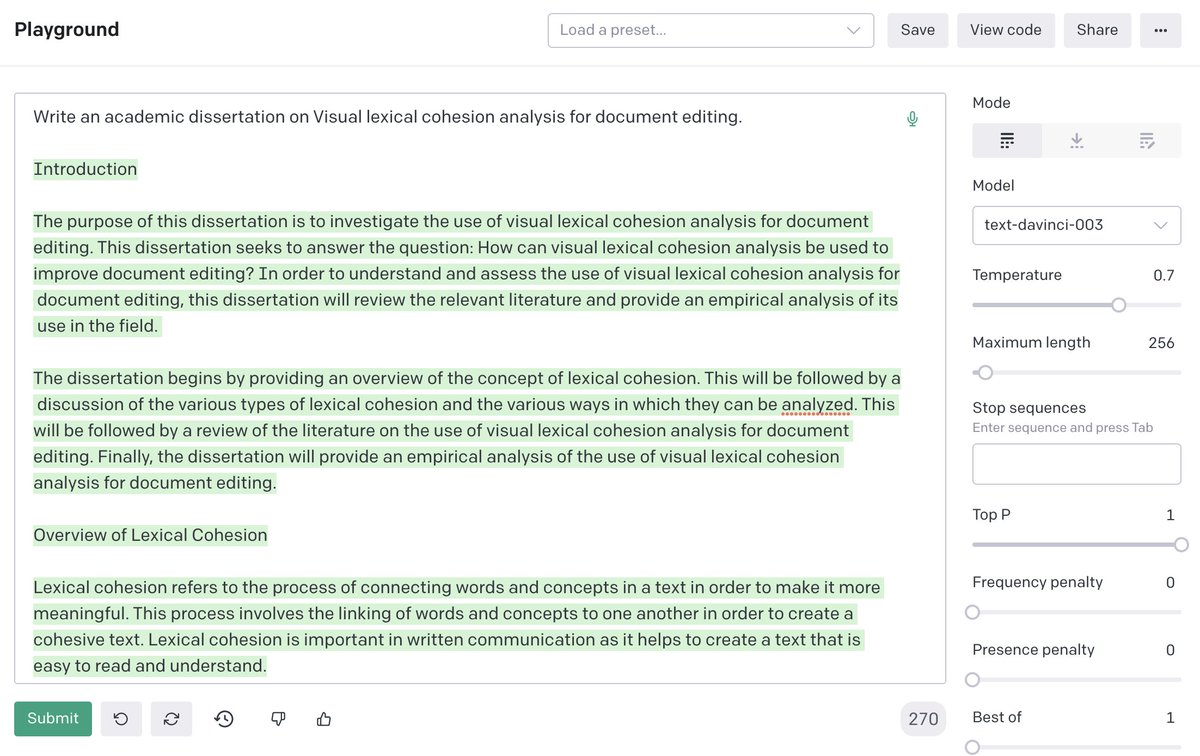Image resolution: width=1200 pixels, height=756 pixels.
Task: Click the Save button
Action: click(x=918, y=30)
